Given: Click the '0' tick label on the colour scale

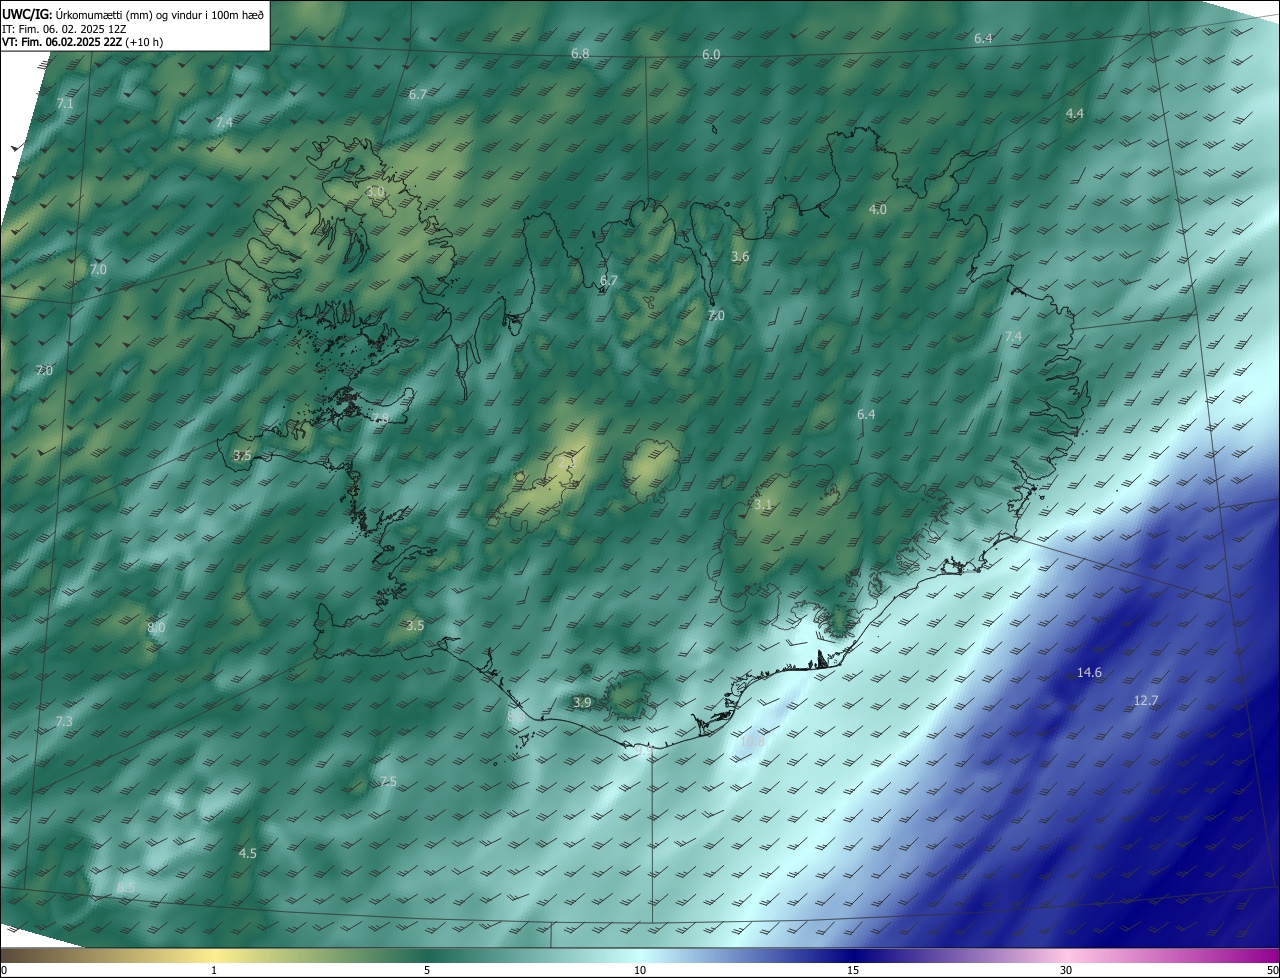Looking at the screenshot, I should coord(4,970).
